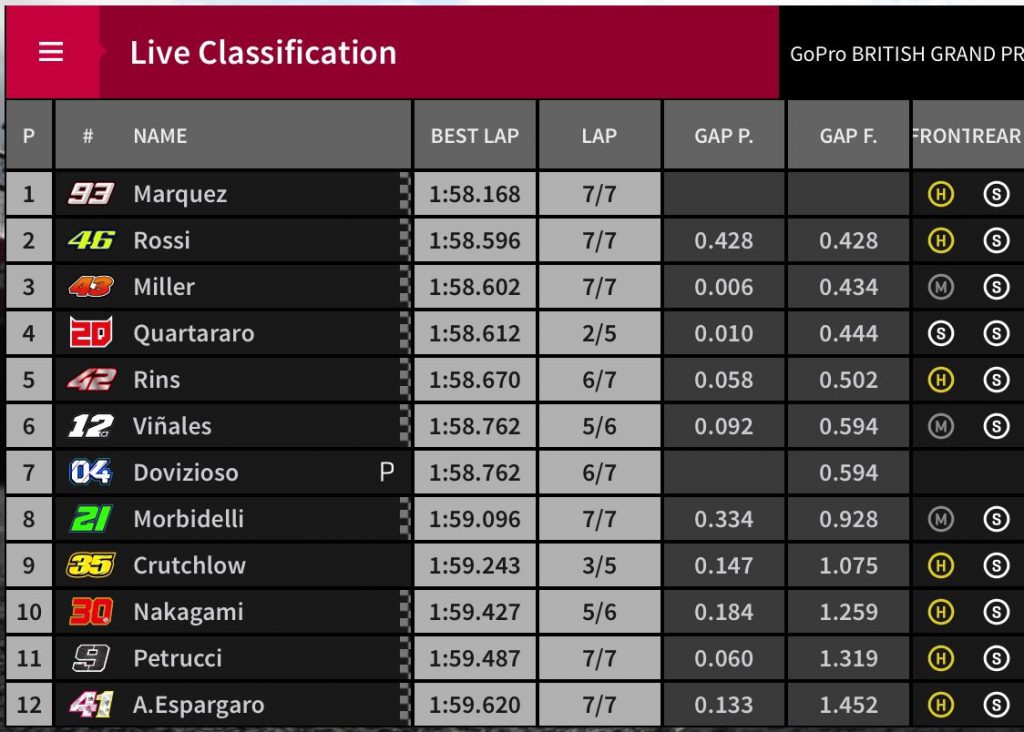The image size is (1024, 732).
Task: Click Crutchlow's number 35 badge
Action: (x=90, y=565)
